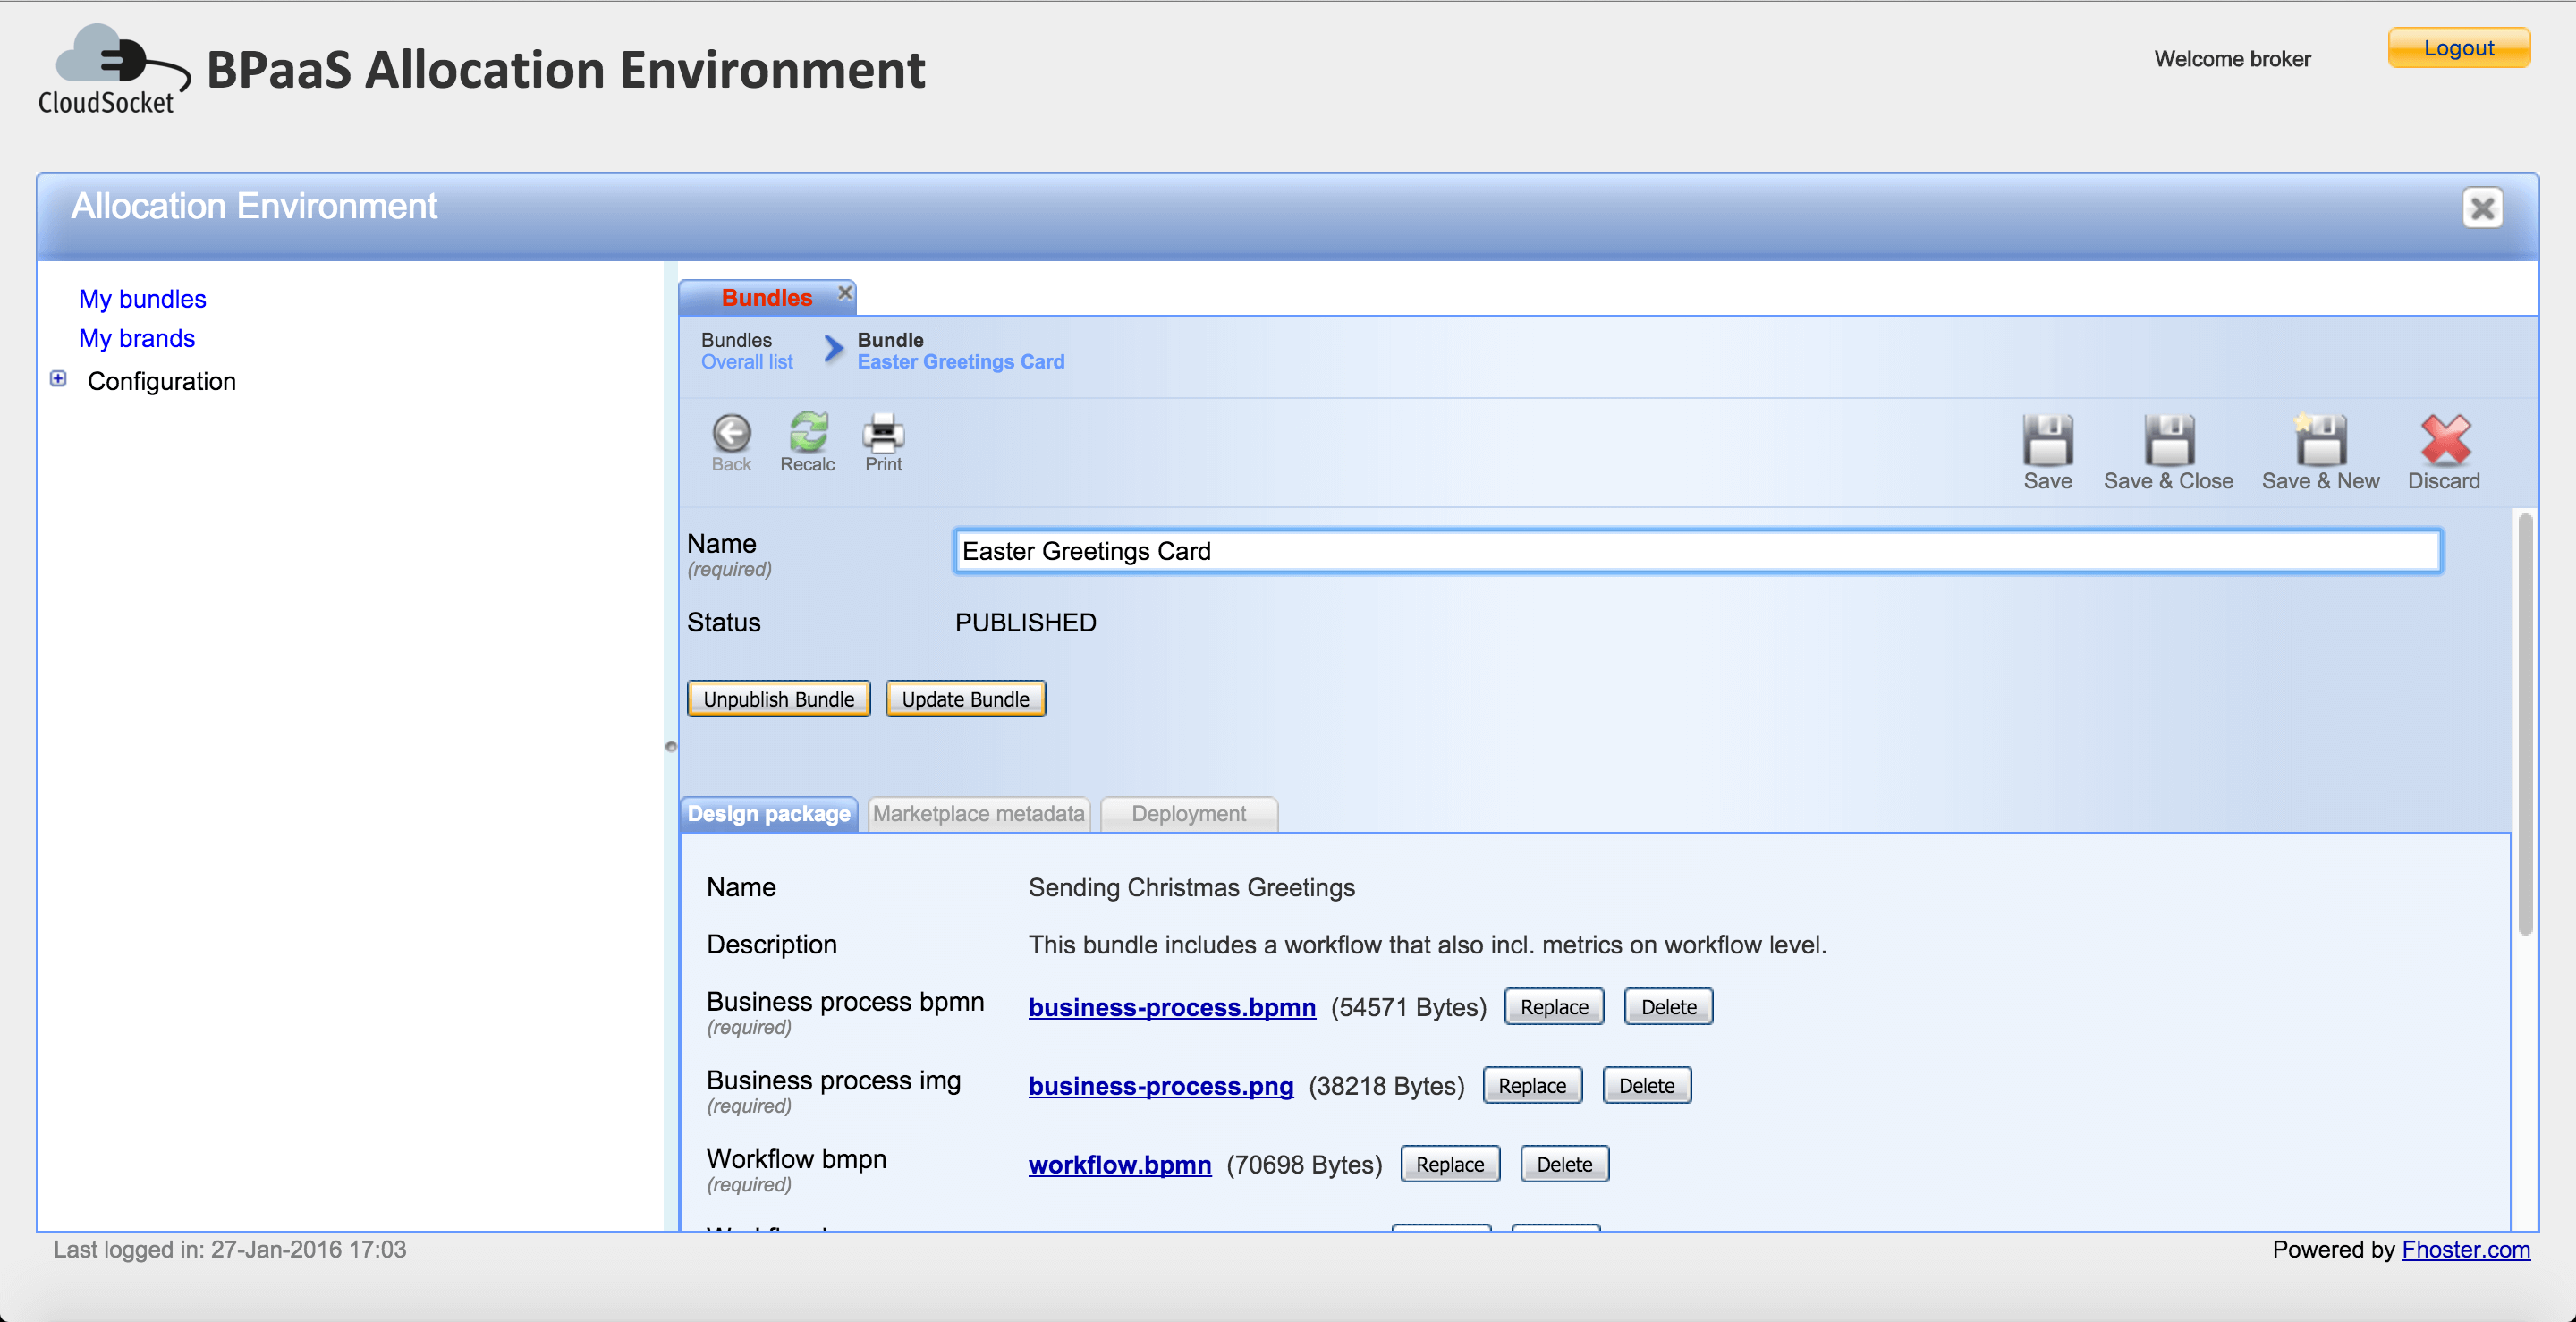The image size is (2576, 1322).
Task: Click the Save & Close icon
Action: coord(2168,440)
